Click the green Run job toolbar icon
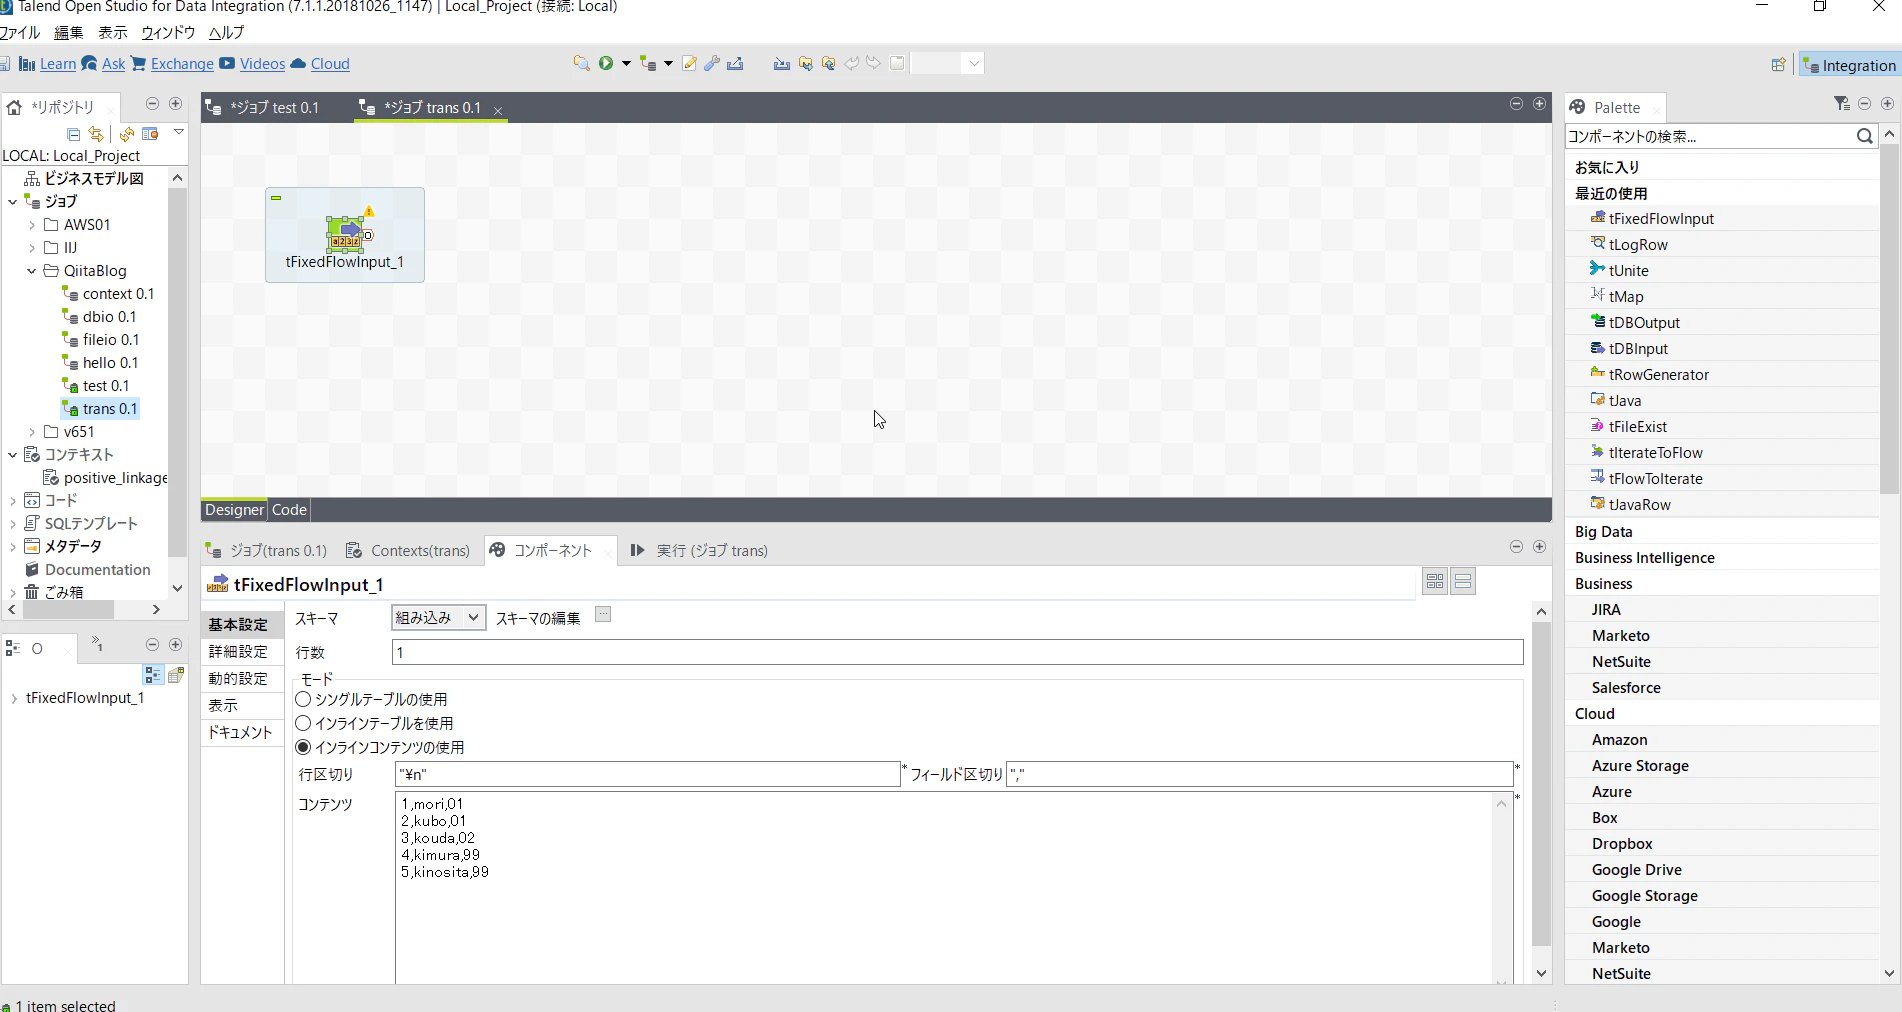Screen dimensions: 1902x1012 click(x=606, y=63)
